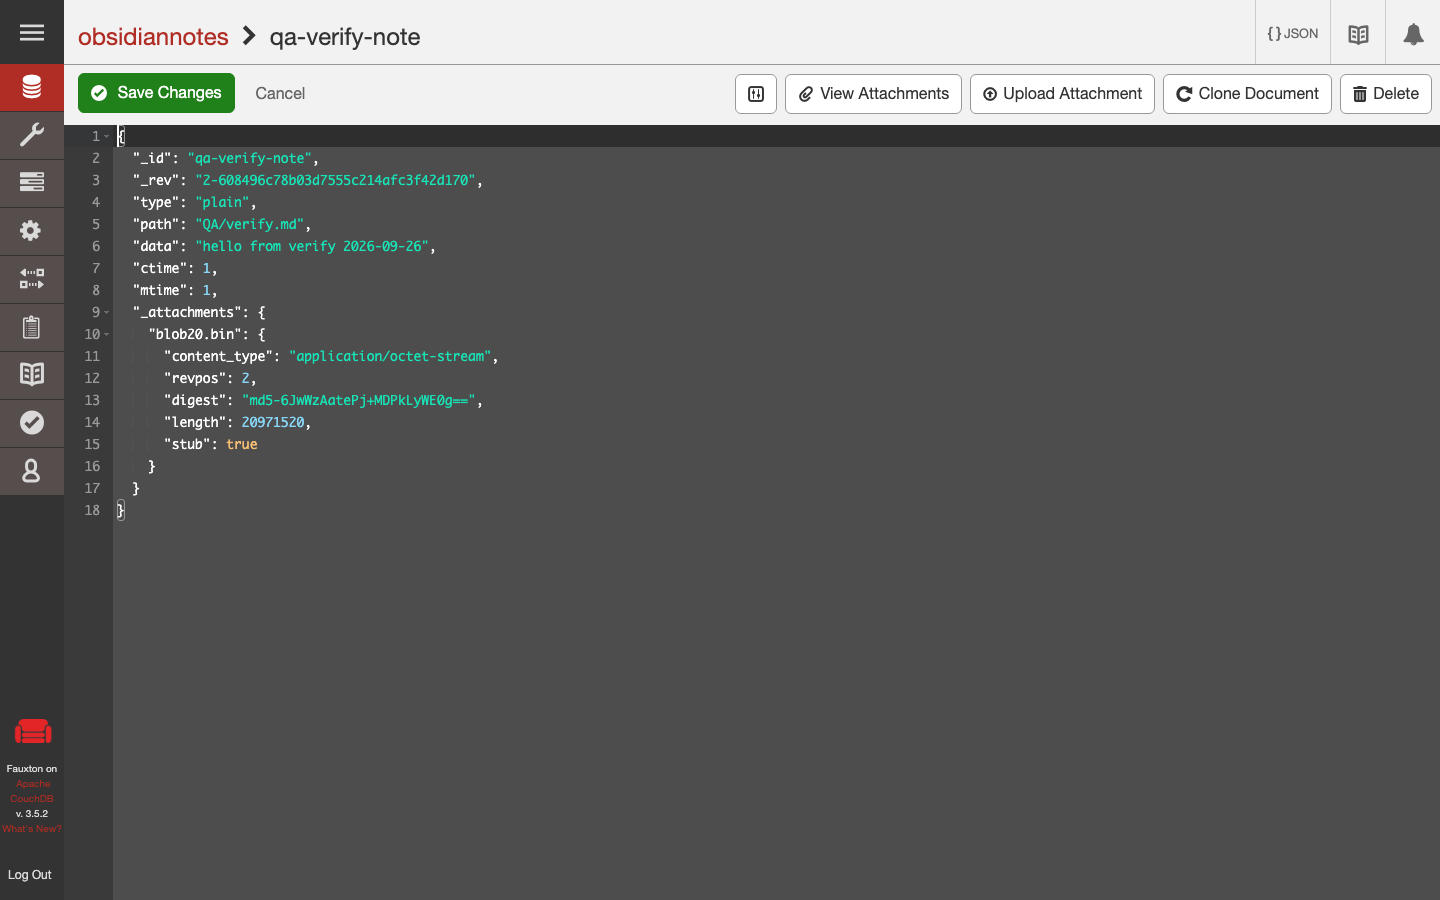Click the CouchDB couch logo
Image resolution: width=1440 pixels, height=900 pixels.
click(32, 732)
